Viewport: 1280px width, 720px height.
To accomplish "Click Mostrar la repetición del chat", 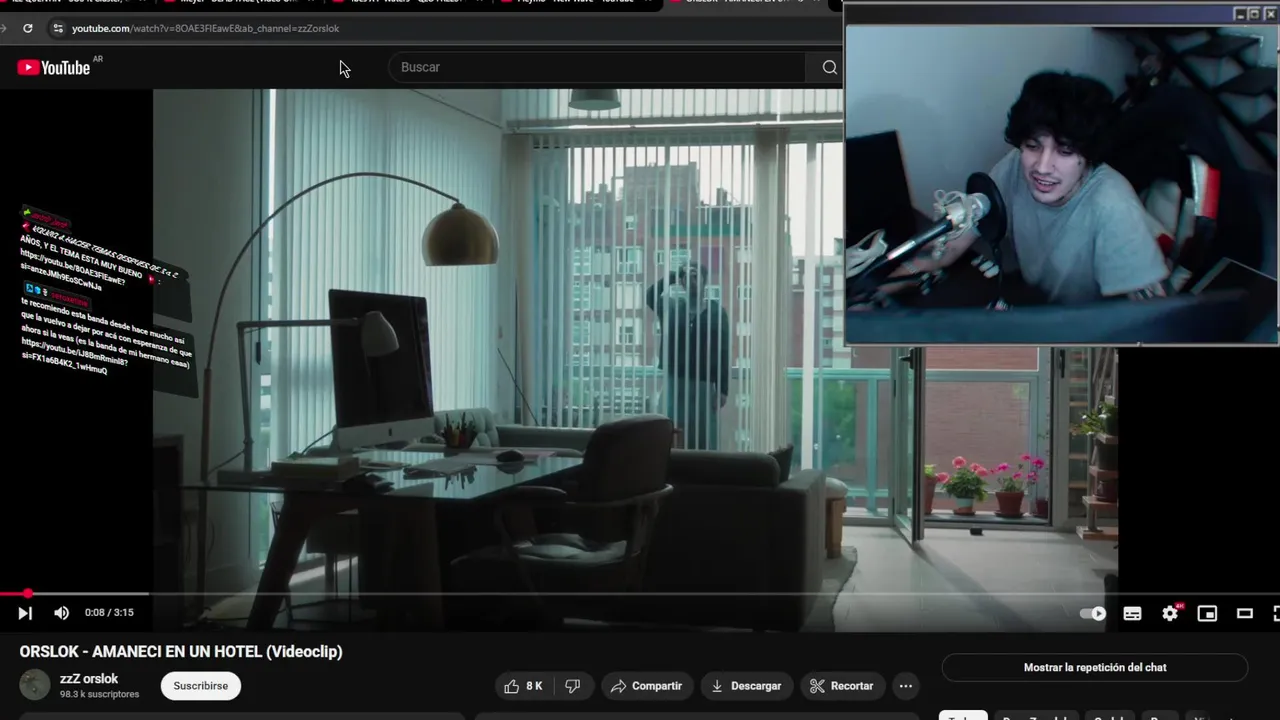I will (1095, 668).
